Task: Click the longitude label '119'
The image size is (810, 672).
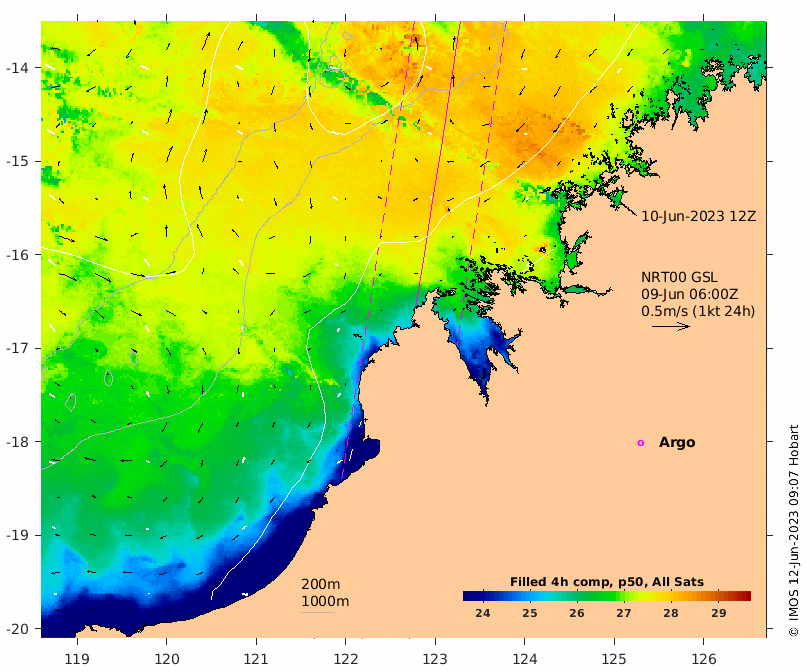Action: tap(77, 659)
